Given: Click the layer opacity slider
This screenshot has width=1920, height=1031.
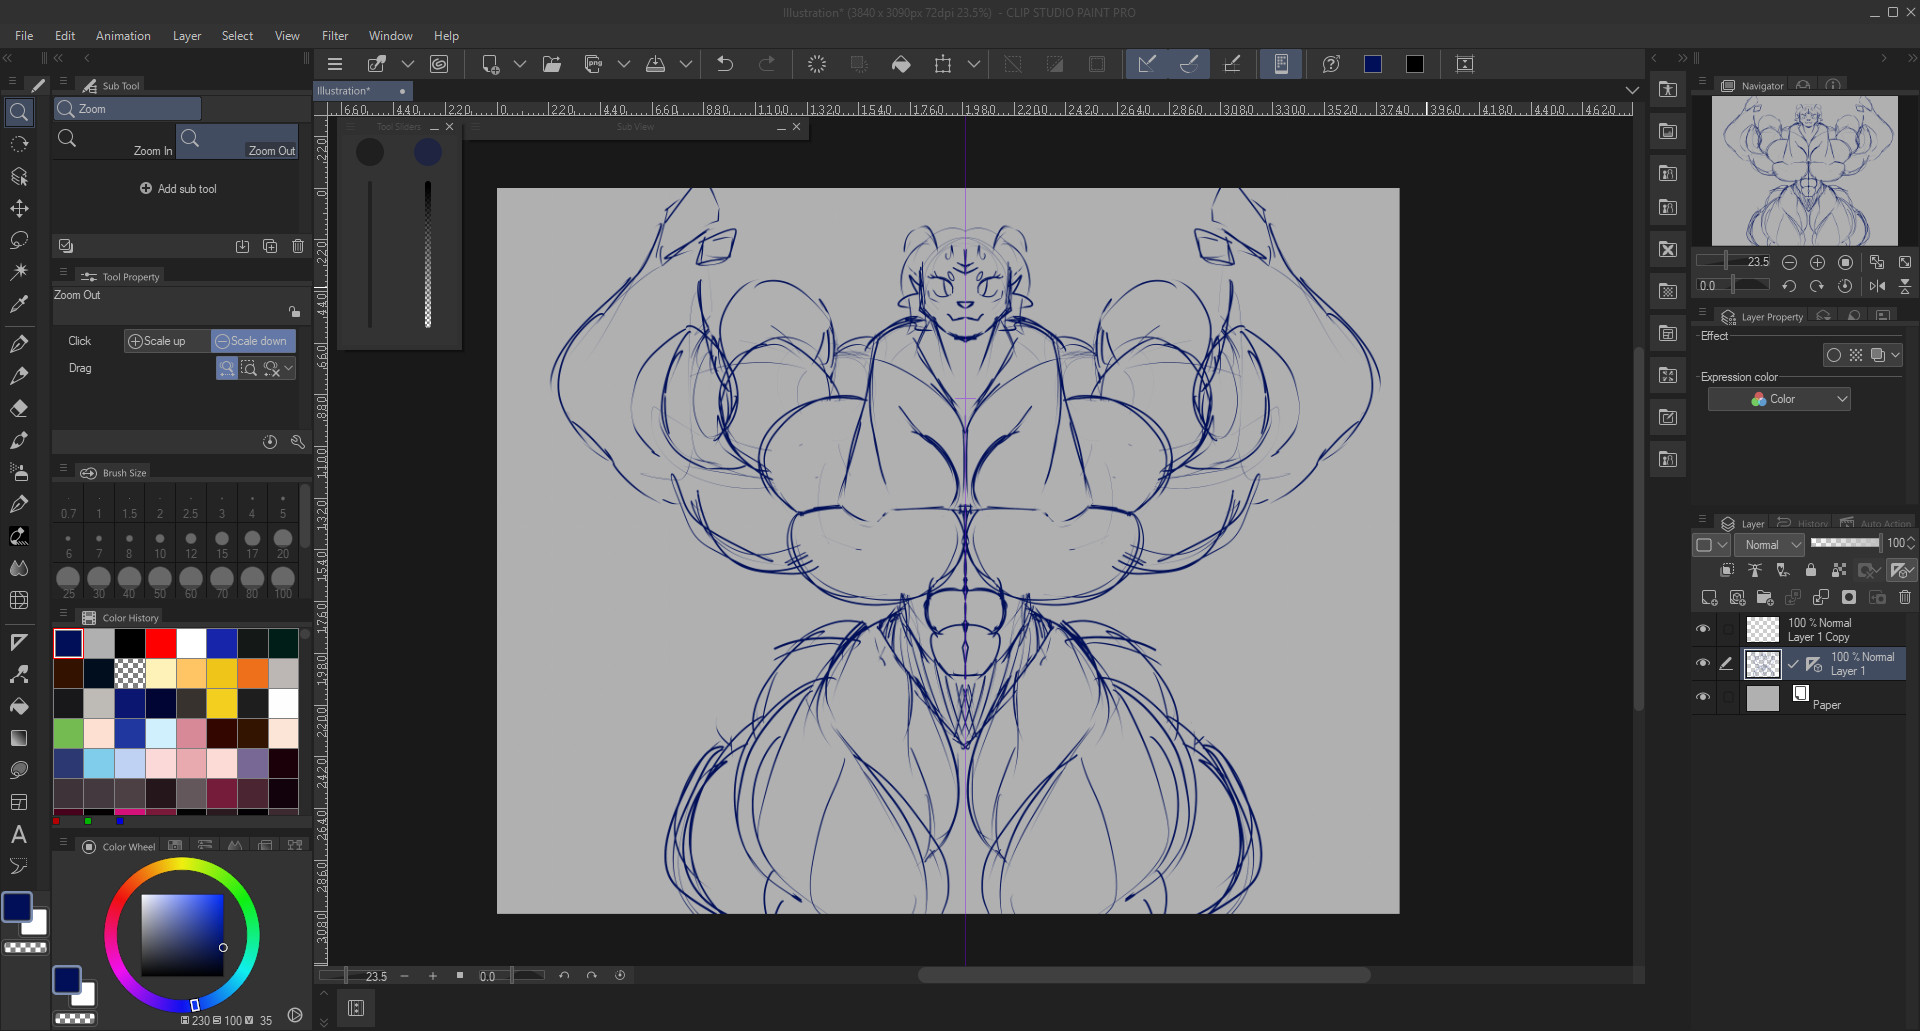Looking at the screenshot, I should (1845, 543).
